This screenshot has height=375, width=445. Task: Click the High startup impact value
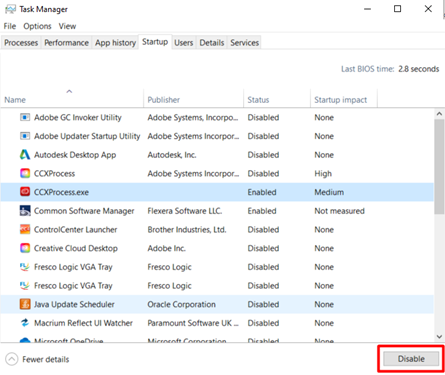[323, 174]
